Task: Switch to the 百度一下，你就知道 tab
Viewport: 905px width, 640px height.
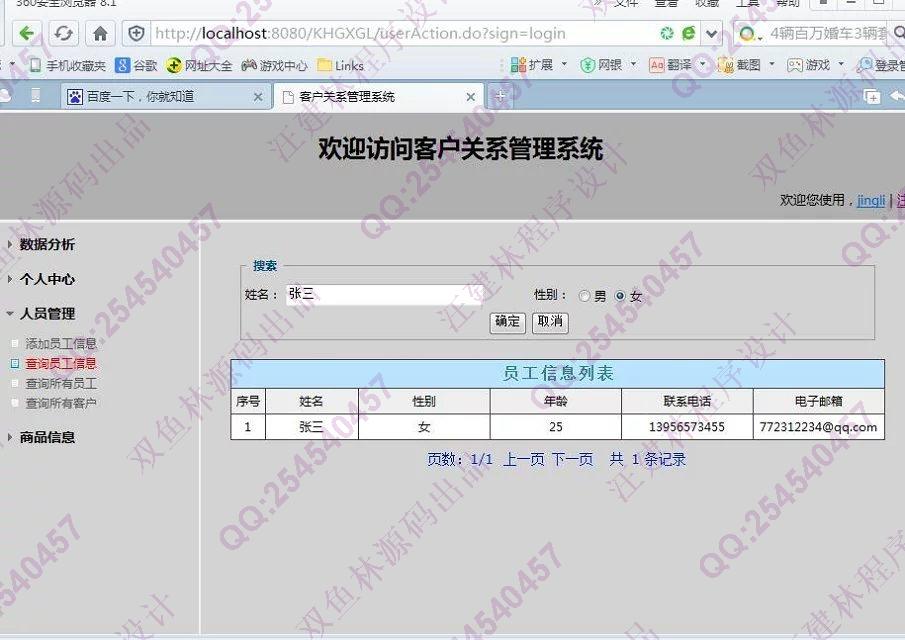Action: click(164, 96)
